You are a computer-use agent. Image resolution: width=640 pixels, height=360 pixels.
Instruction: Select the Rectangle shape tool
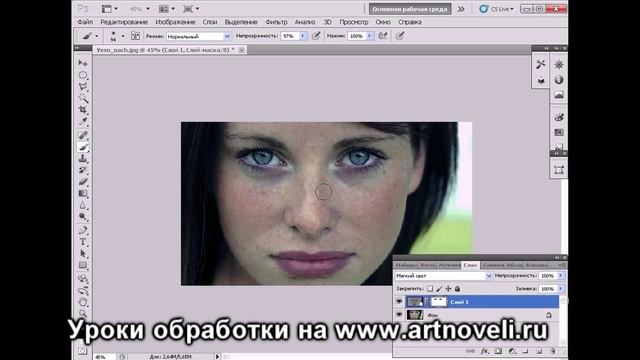tap(83, 265)
